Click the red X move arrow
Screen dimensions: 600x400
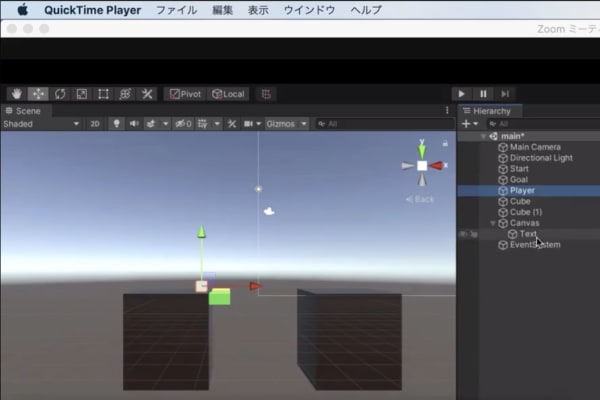click(255, 286)
